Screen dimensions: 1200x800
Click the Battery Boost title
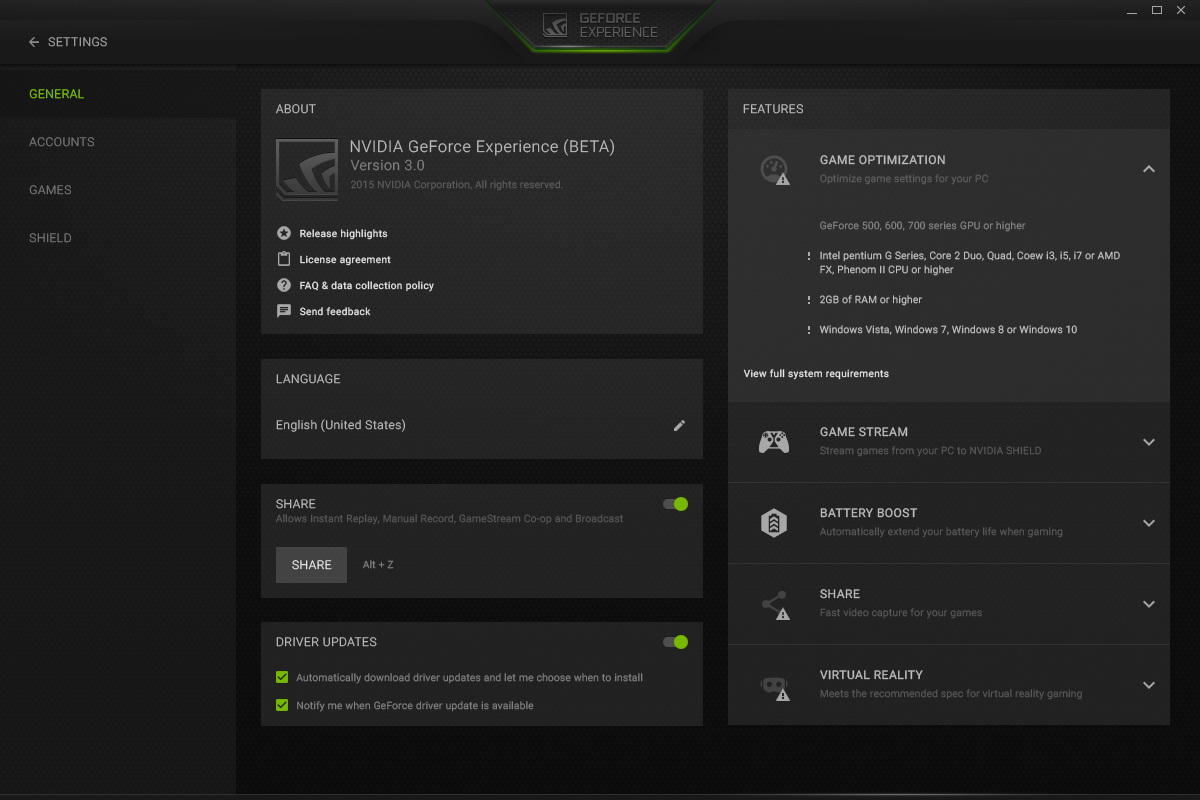[x=868, y=513]
